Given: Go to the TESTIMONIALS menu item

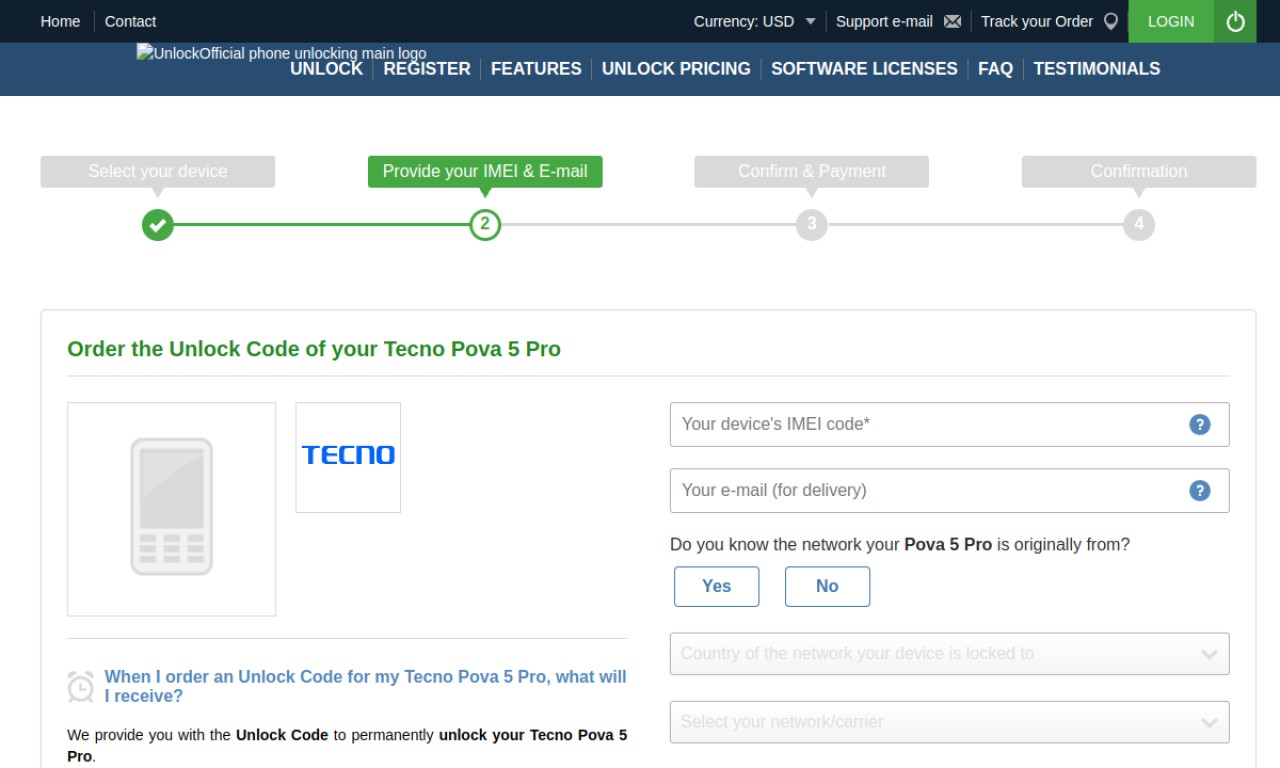Looking at the screenshot, I should [1097, 69].
